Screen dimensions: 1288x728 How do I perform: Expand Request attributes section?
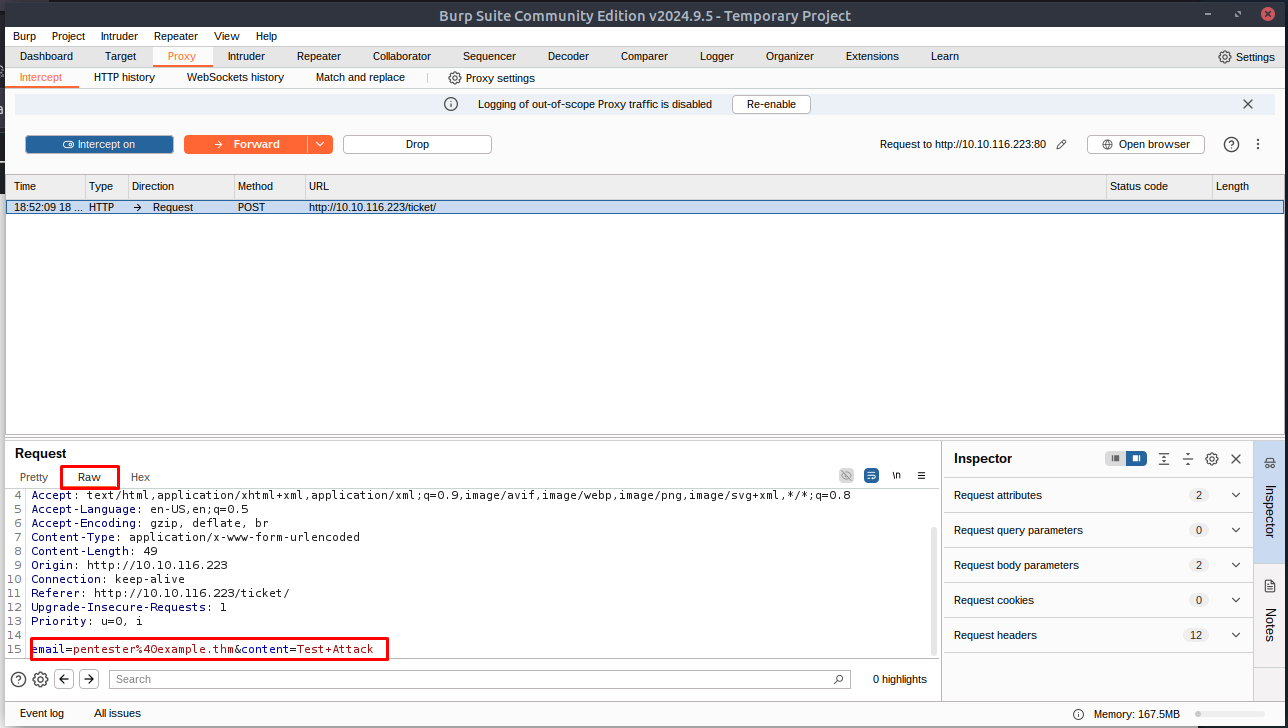pyautogui.click(x=1098, y=495)
